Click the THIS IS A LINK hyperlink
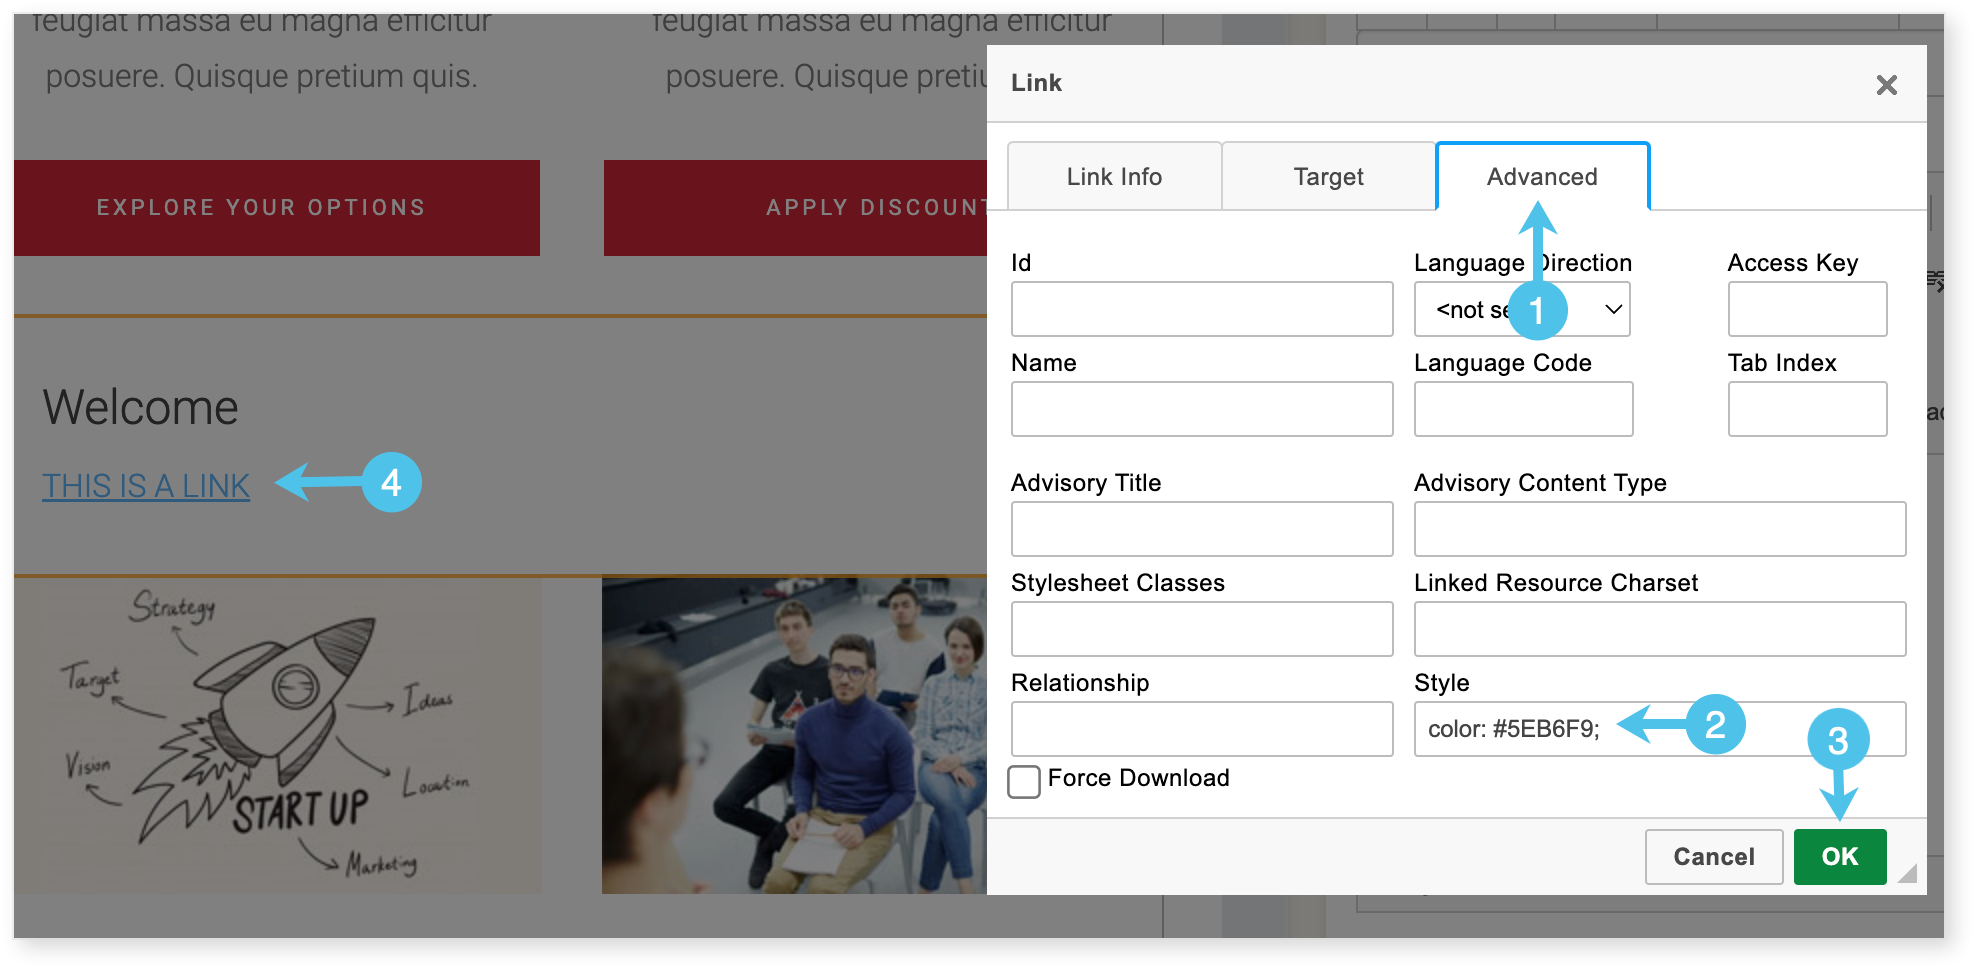1974x968 pixels. click(x=146, y=486)
